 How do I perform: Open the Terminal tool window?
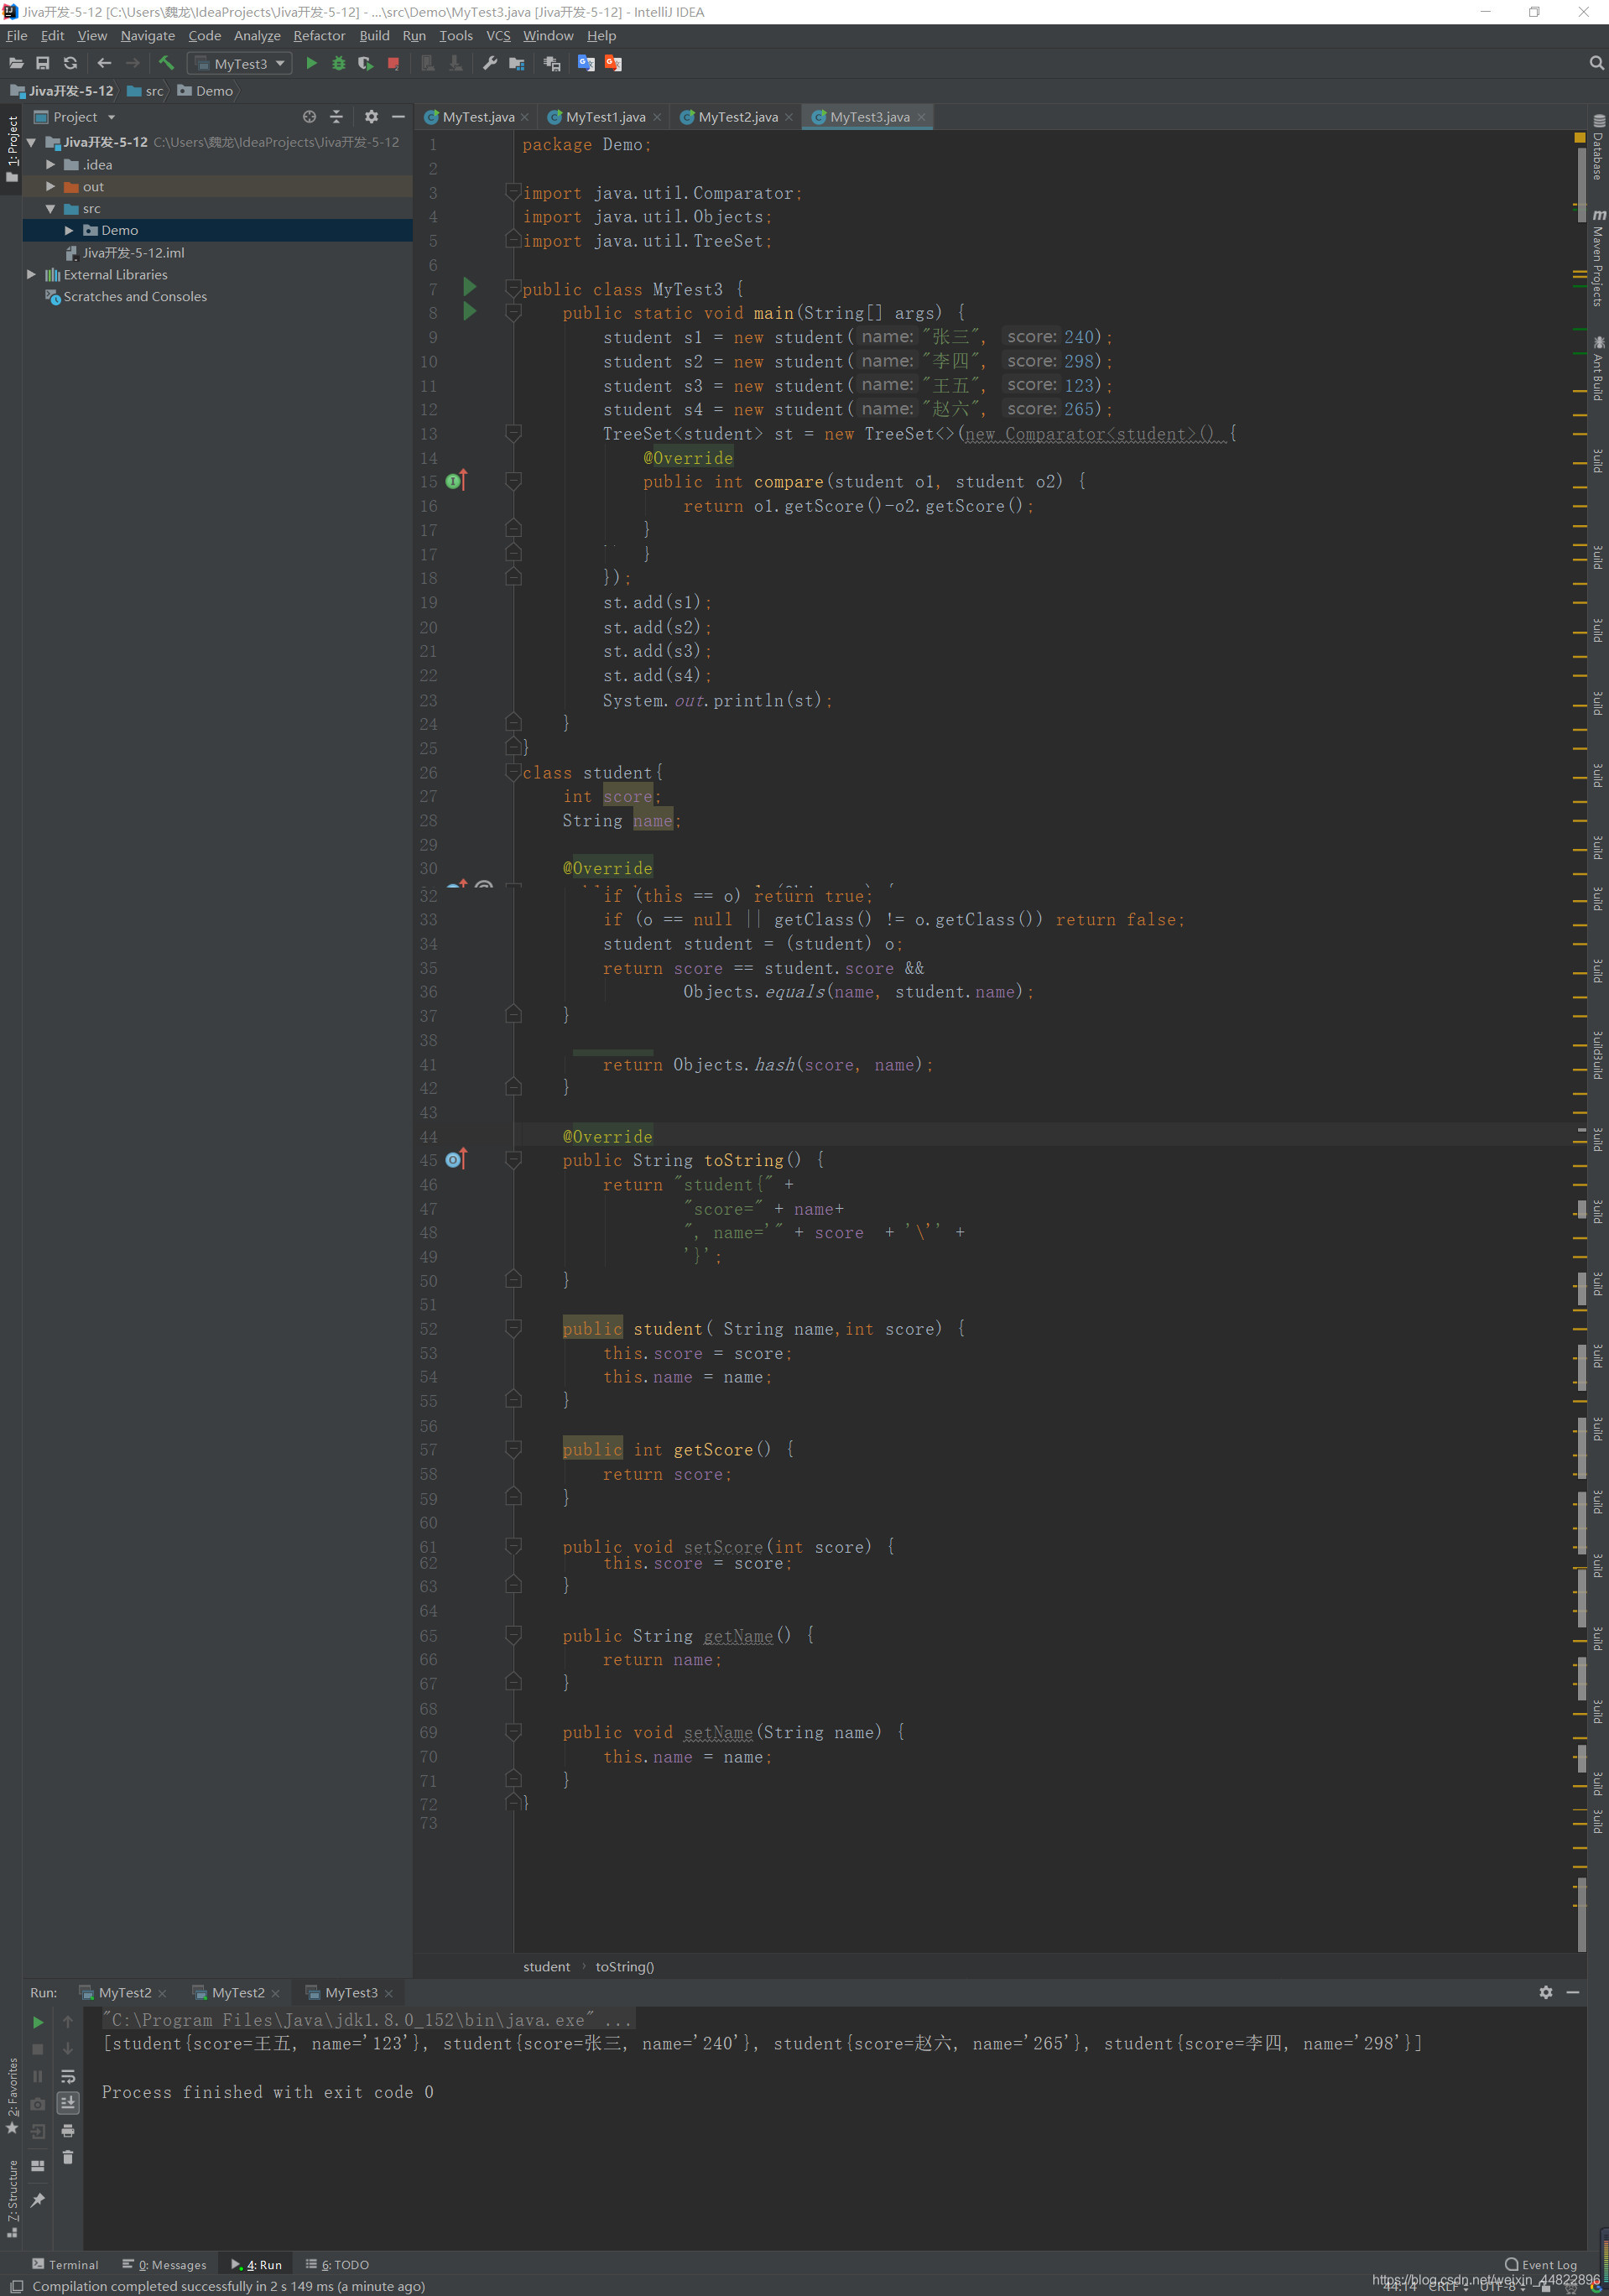click(x=65, y=2265)
